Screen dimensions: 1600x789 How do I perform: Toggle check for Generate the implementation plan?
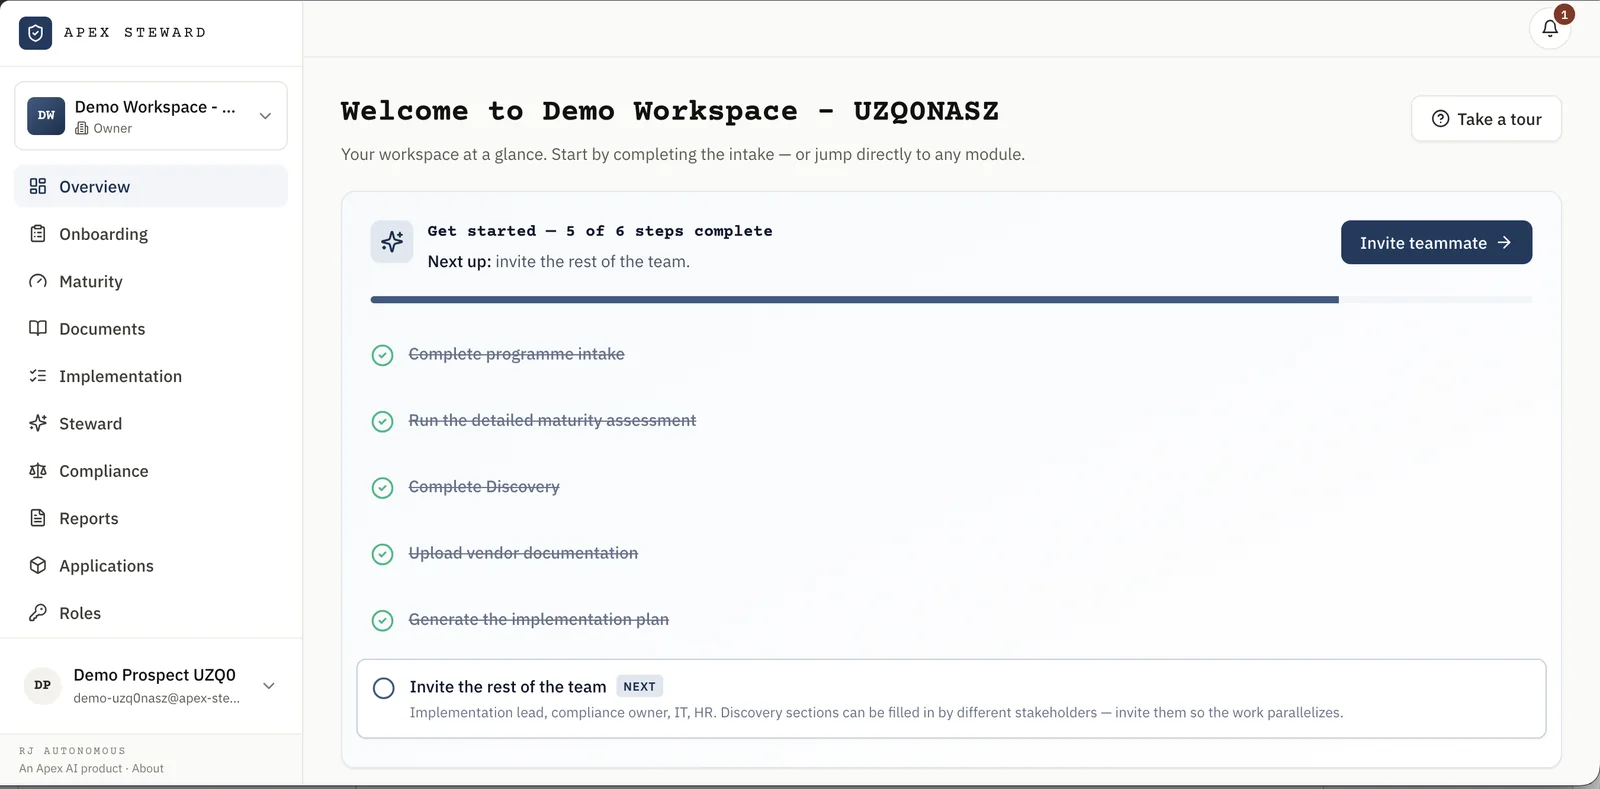click(382, 620)
